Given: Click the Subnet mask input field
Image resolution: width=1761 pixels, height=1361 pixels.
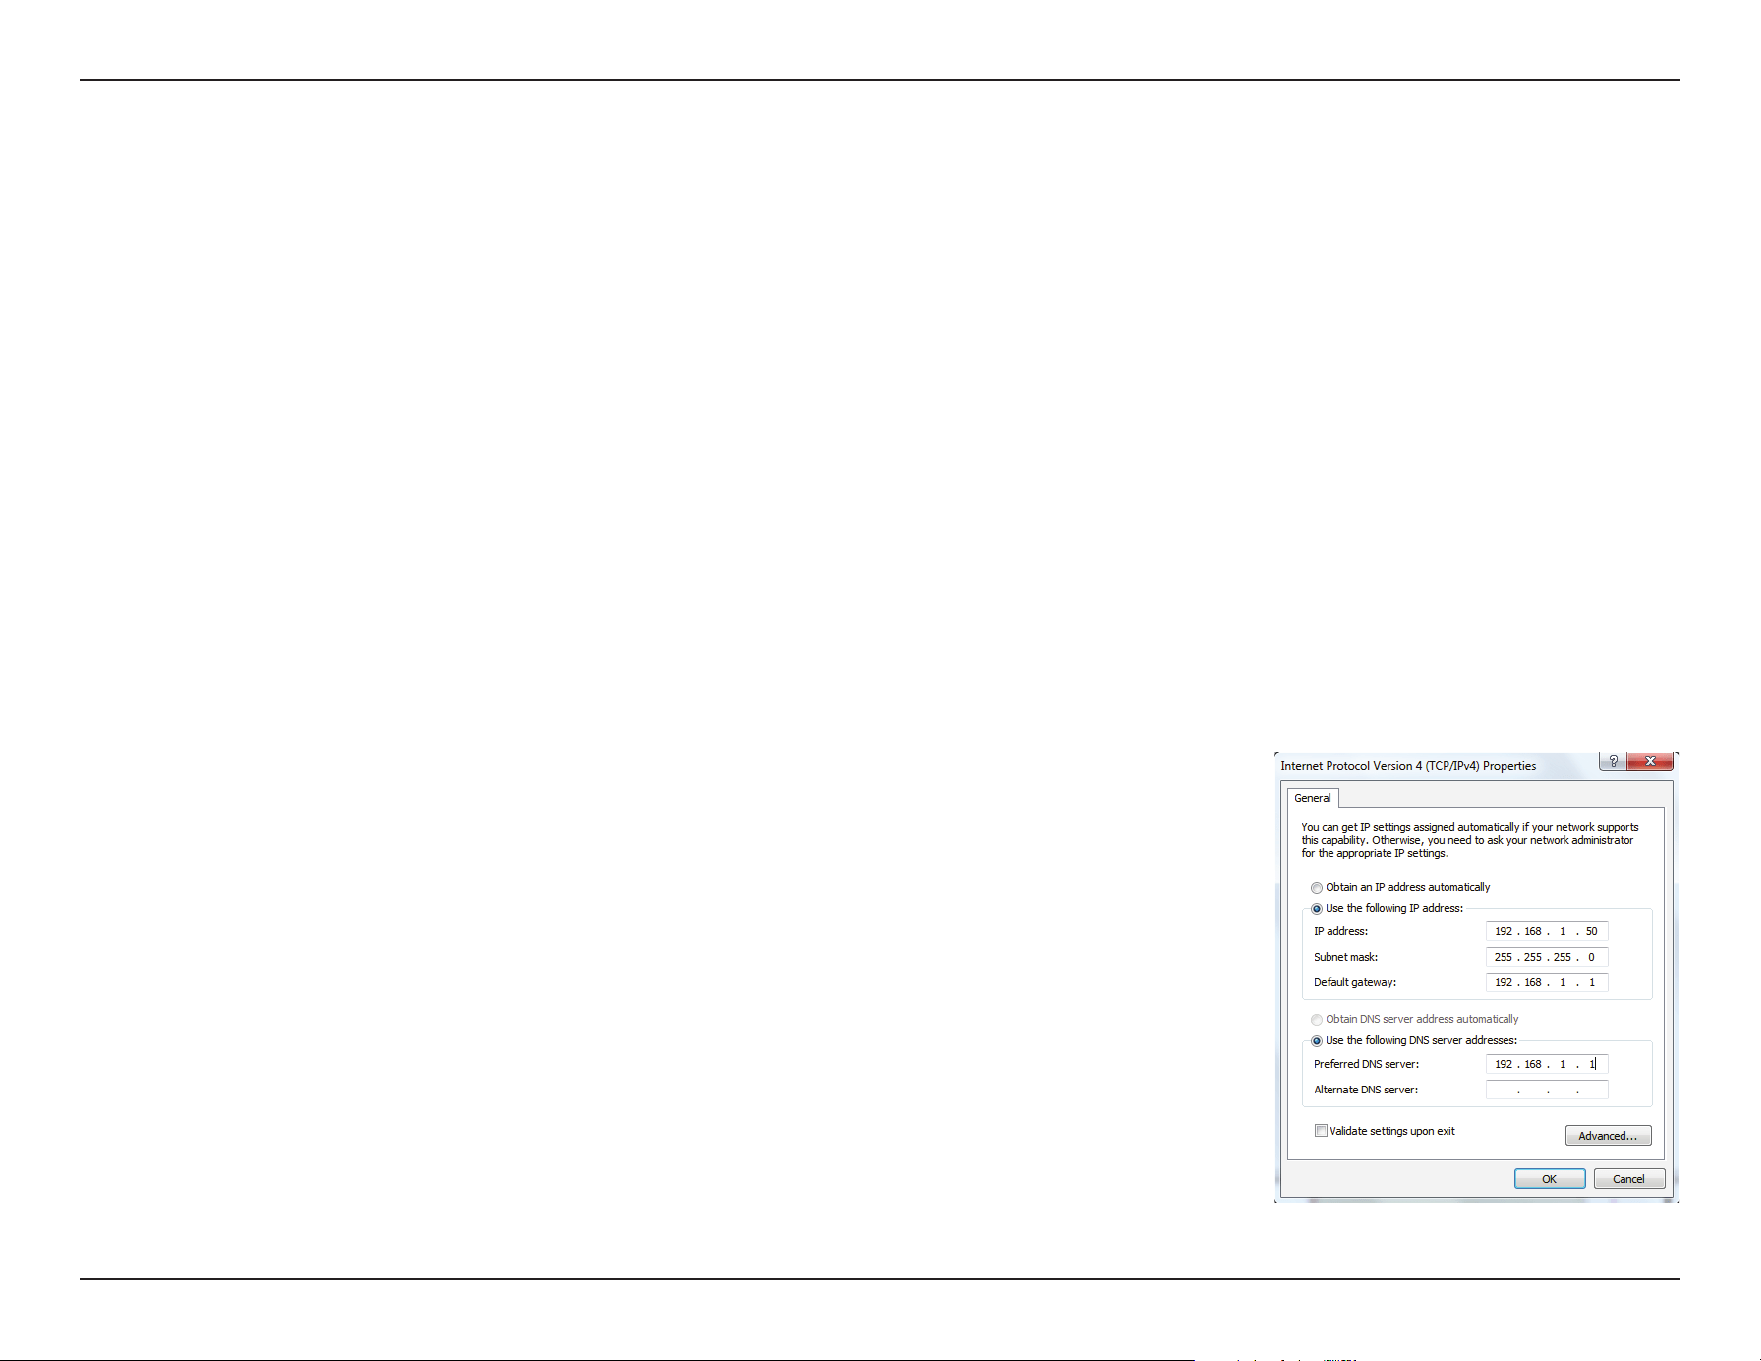Looking at the screenshot, I should 1547,957.
